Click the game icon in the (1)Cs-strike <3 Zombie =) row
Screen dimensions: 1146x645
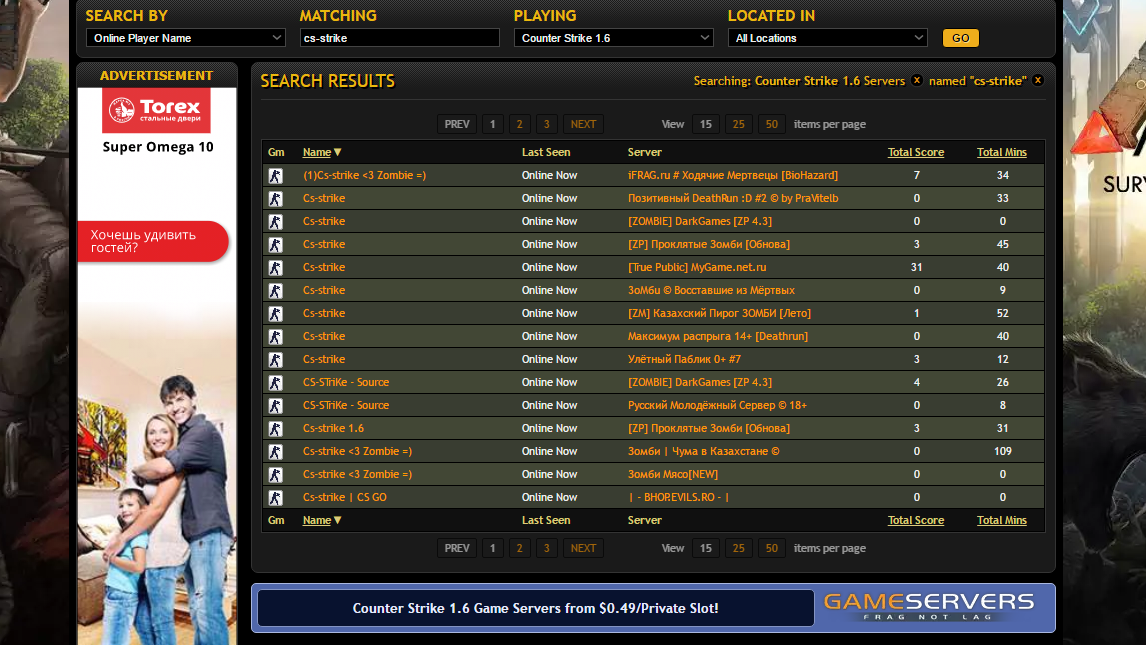276,175
